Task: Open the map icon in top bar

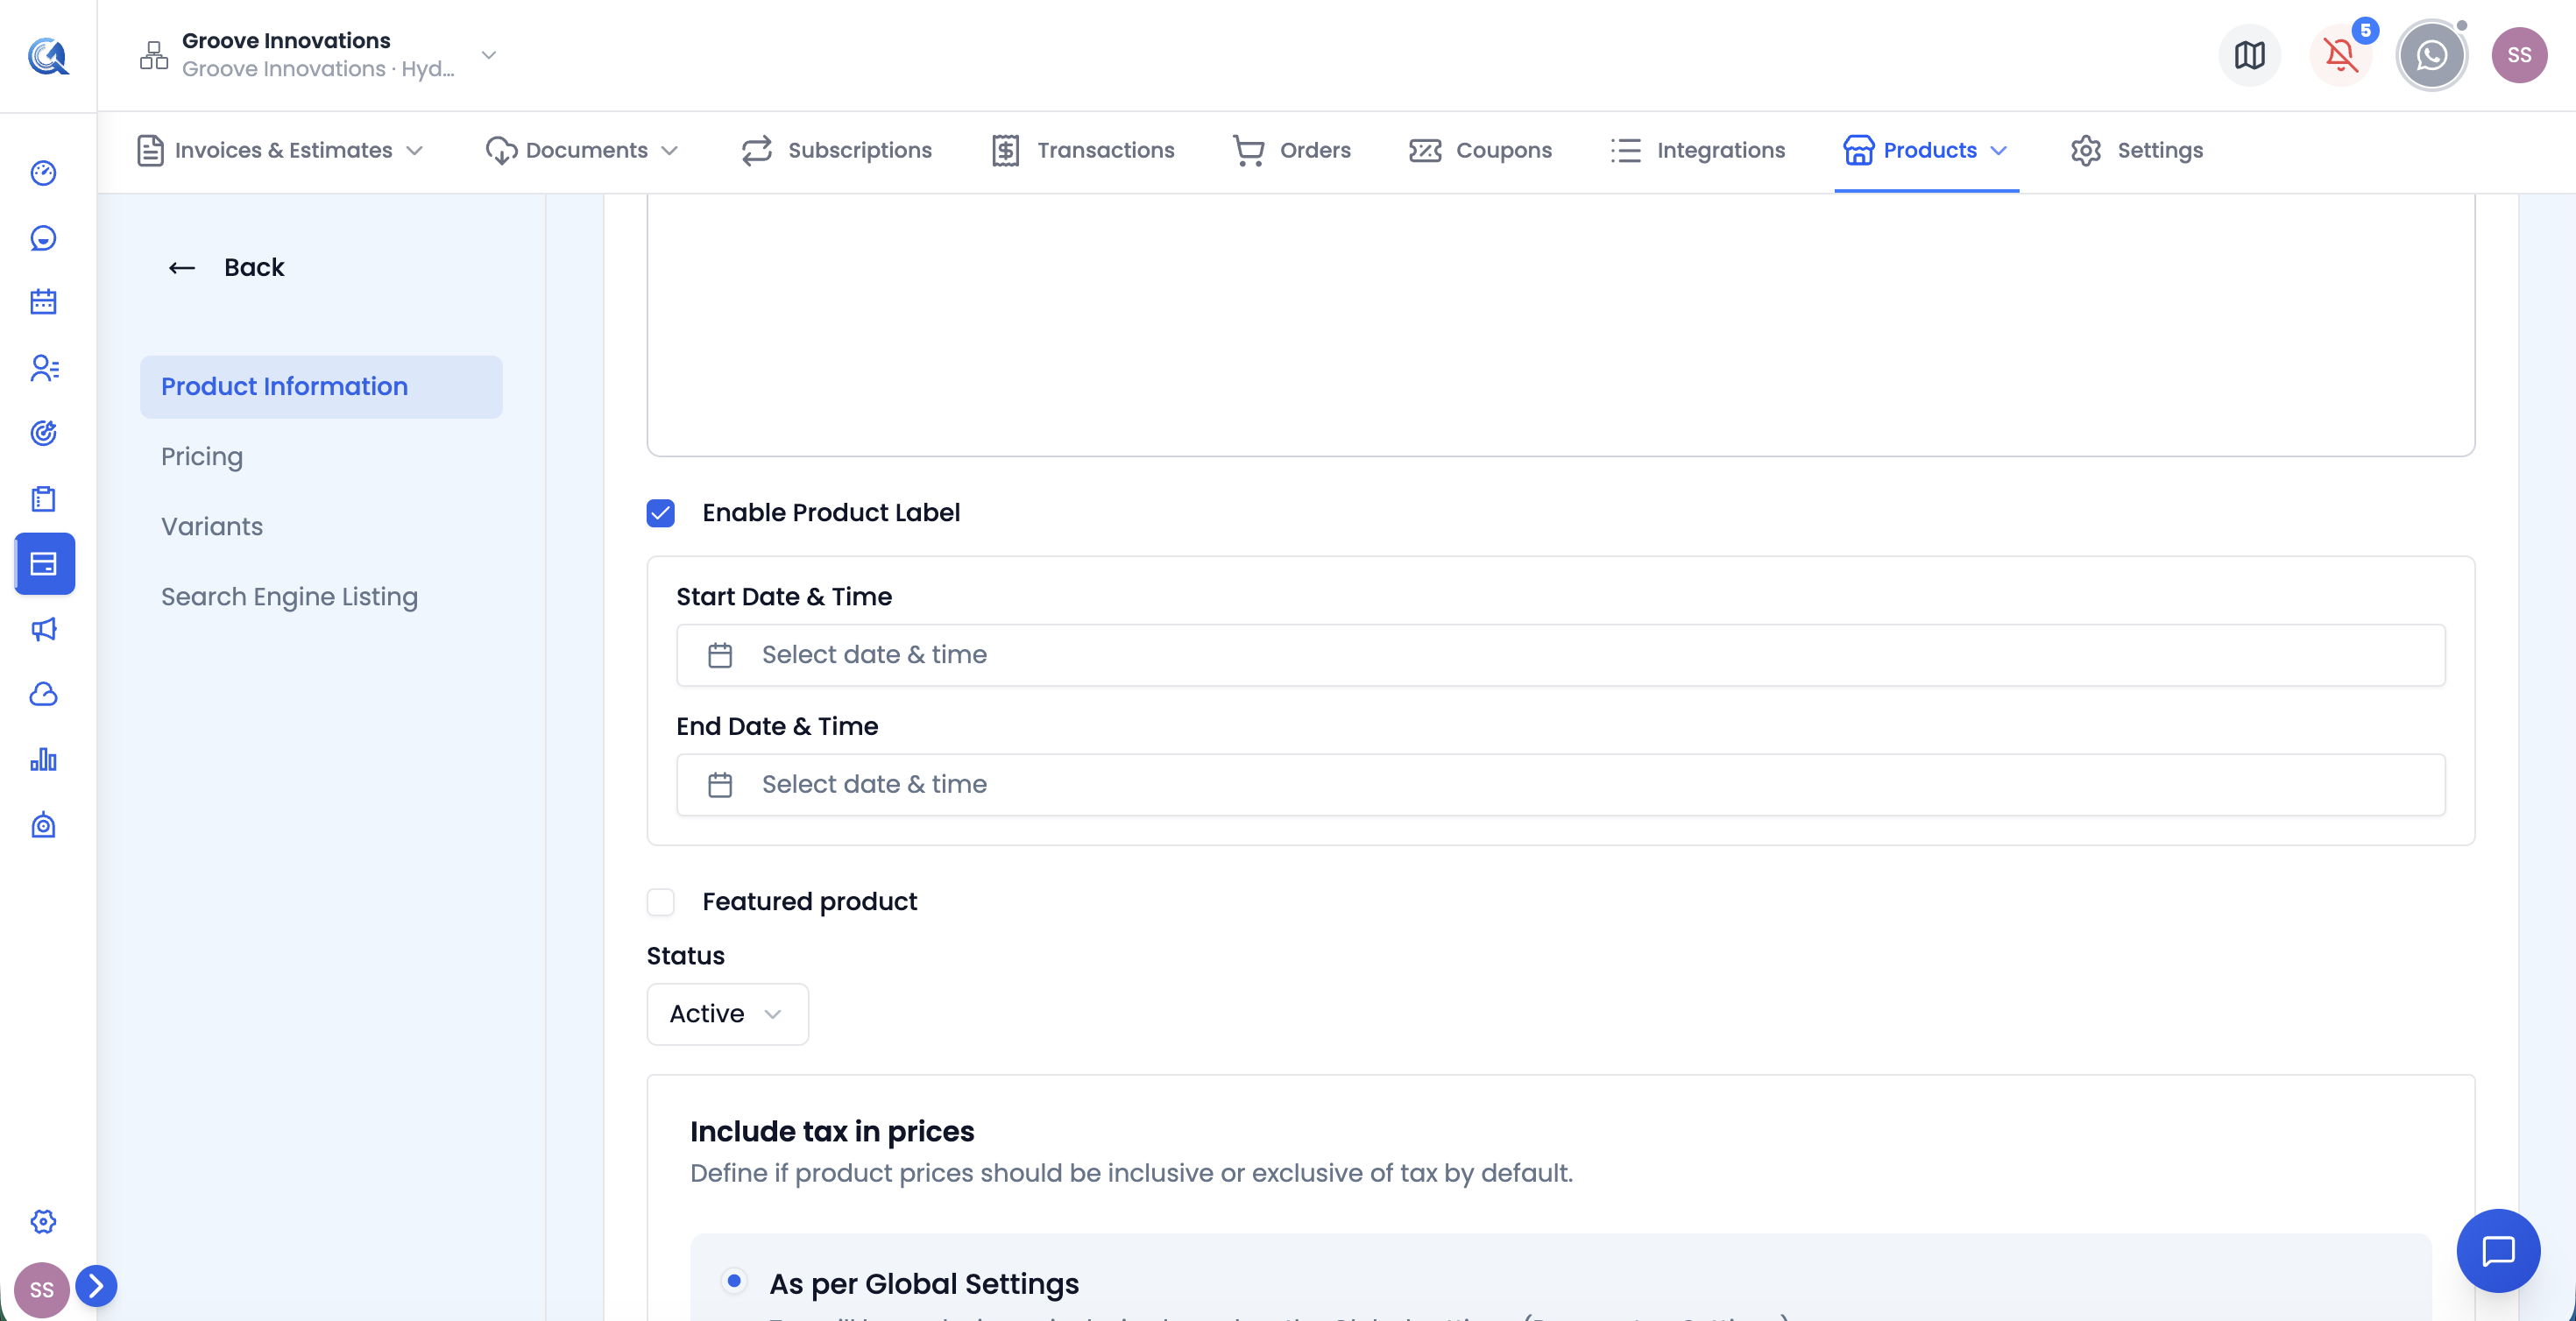Action: pyautogui.click(x=2249, y=55)
